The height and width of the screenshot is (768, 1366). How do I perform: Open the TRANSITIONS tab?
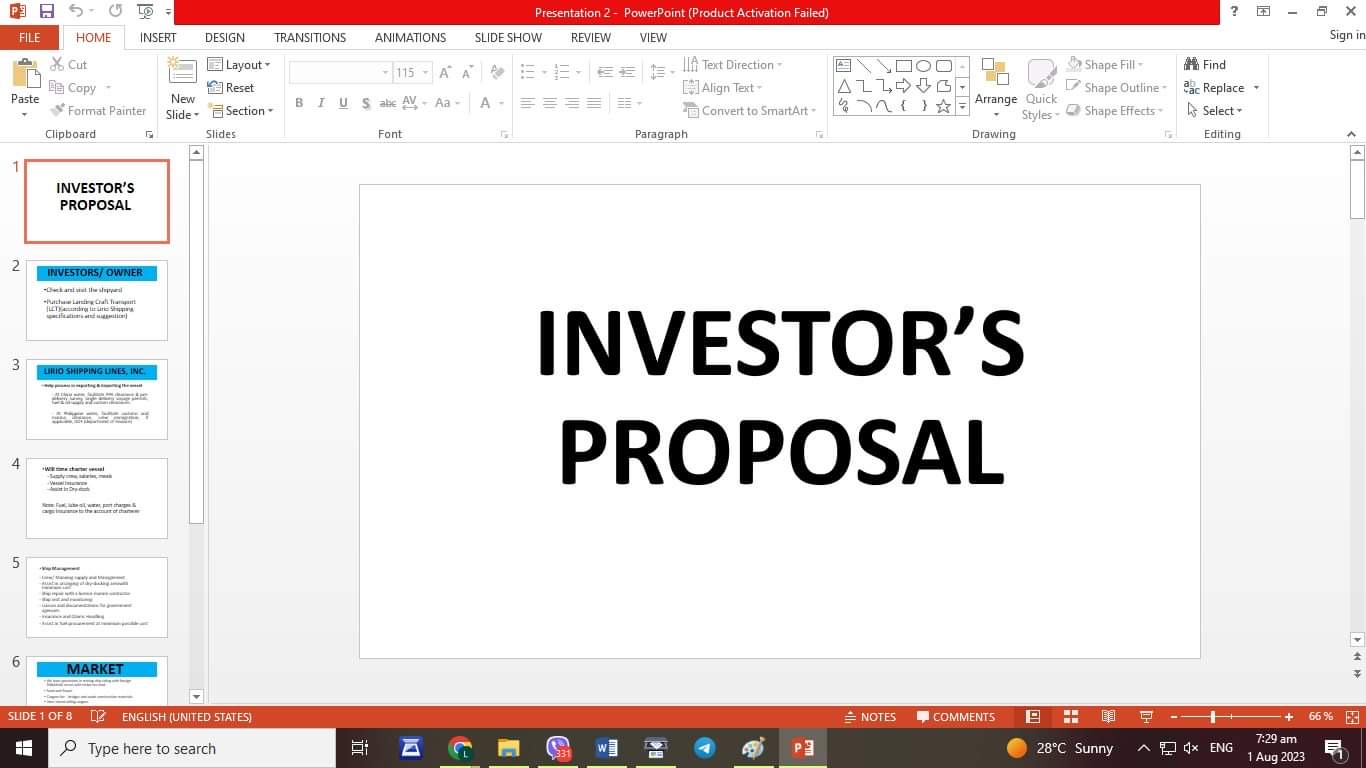tap(310, 37)
